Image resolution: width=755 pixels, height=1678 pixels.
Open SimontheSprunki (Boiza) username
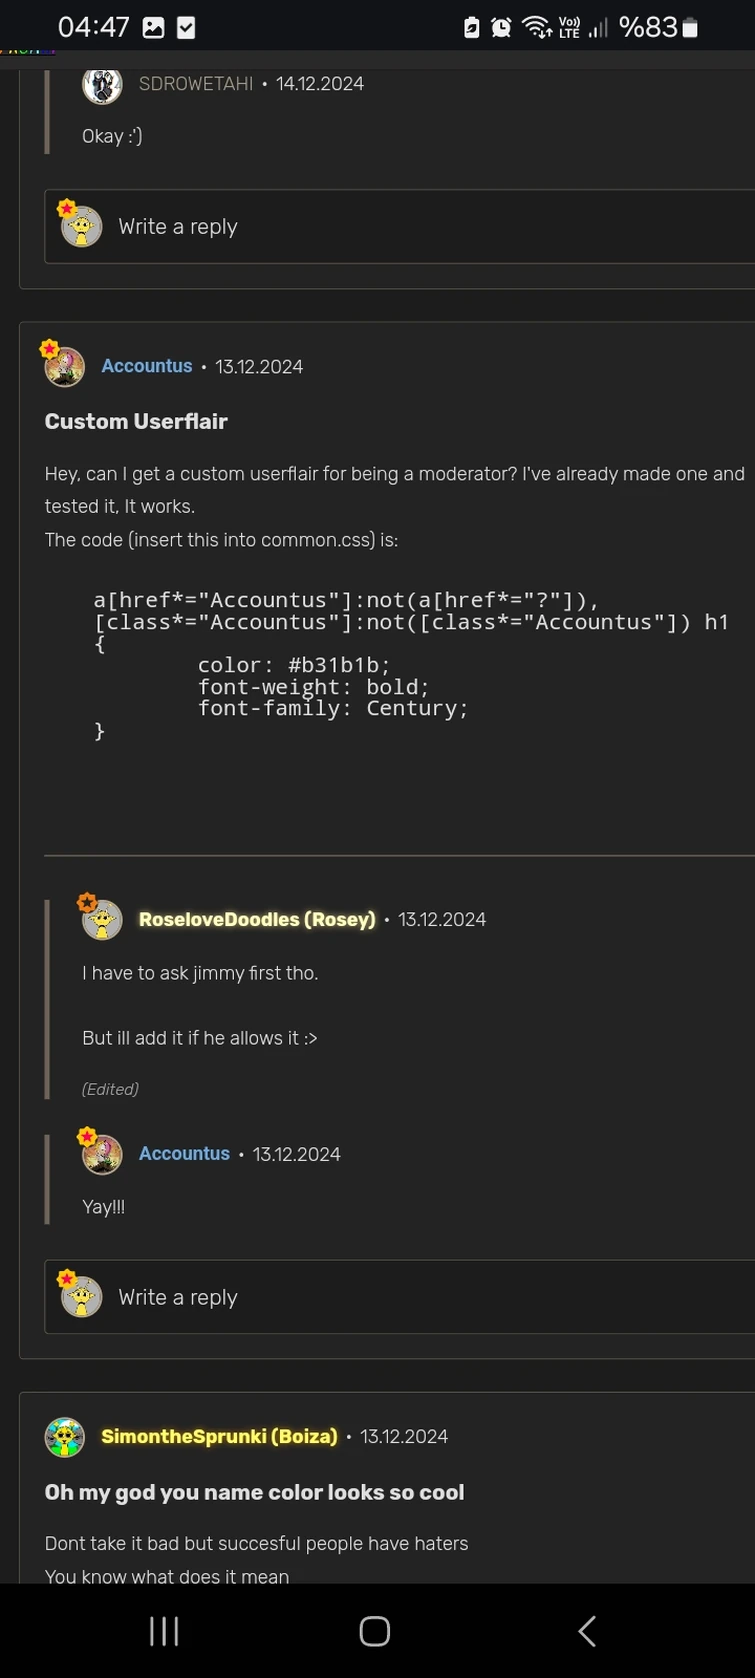(x=218, y=1437)
